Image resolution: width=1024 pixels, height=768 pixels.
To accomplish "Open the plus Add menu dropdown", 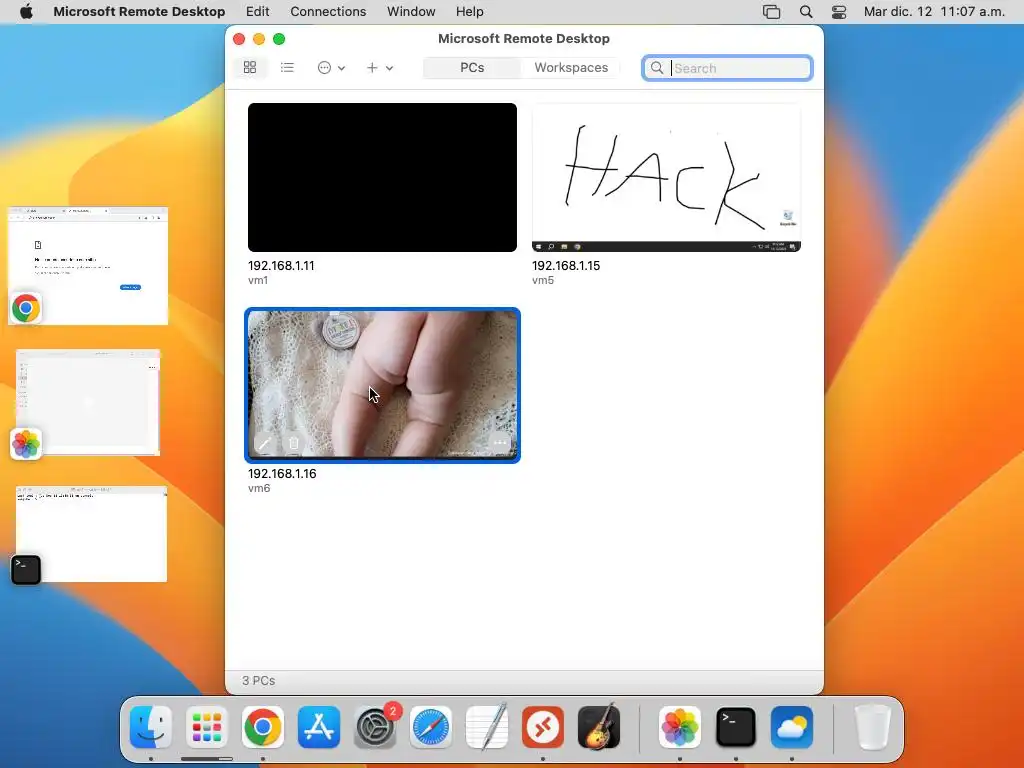I will [x=379, y=67].
